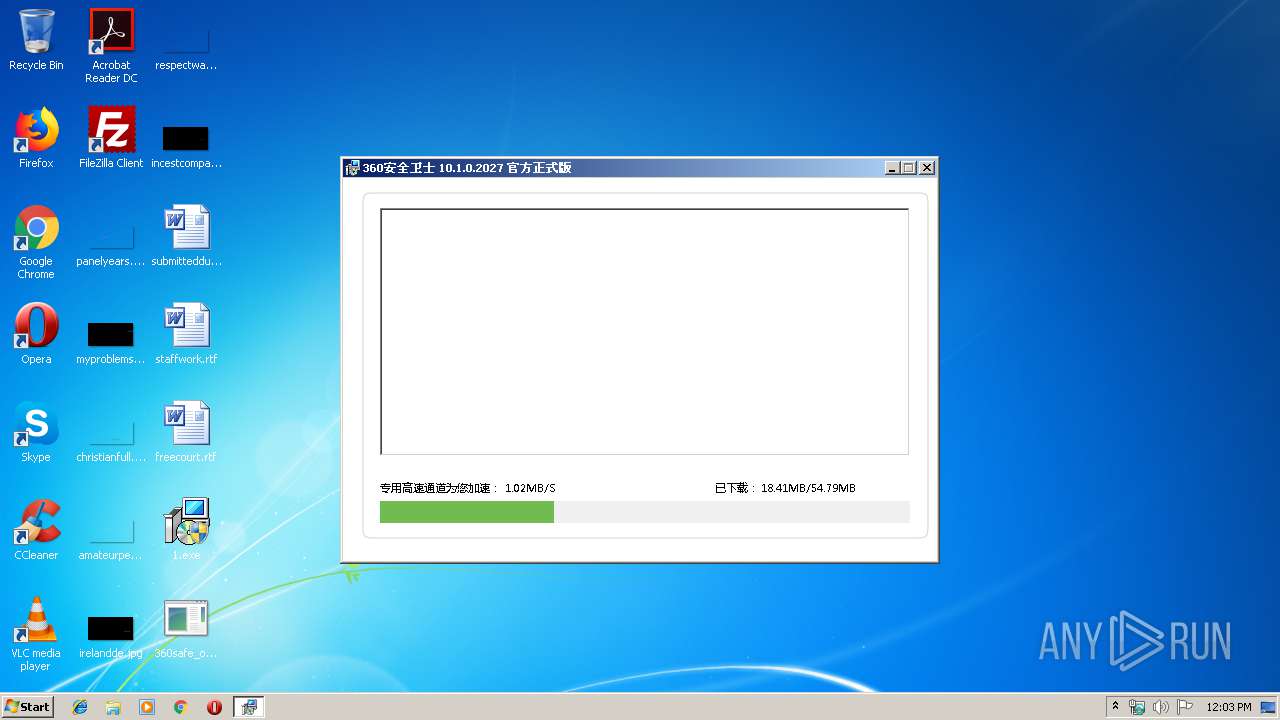Open the volume control tray icon
This screenshot has width=1280, height=720.
click(x=1160, y=707)
